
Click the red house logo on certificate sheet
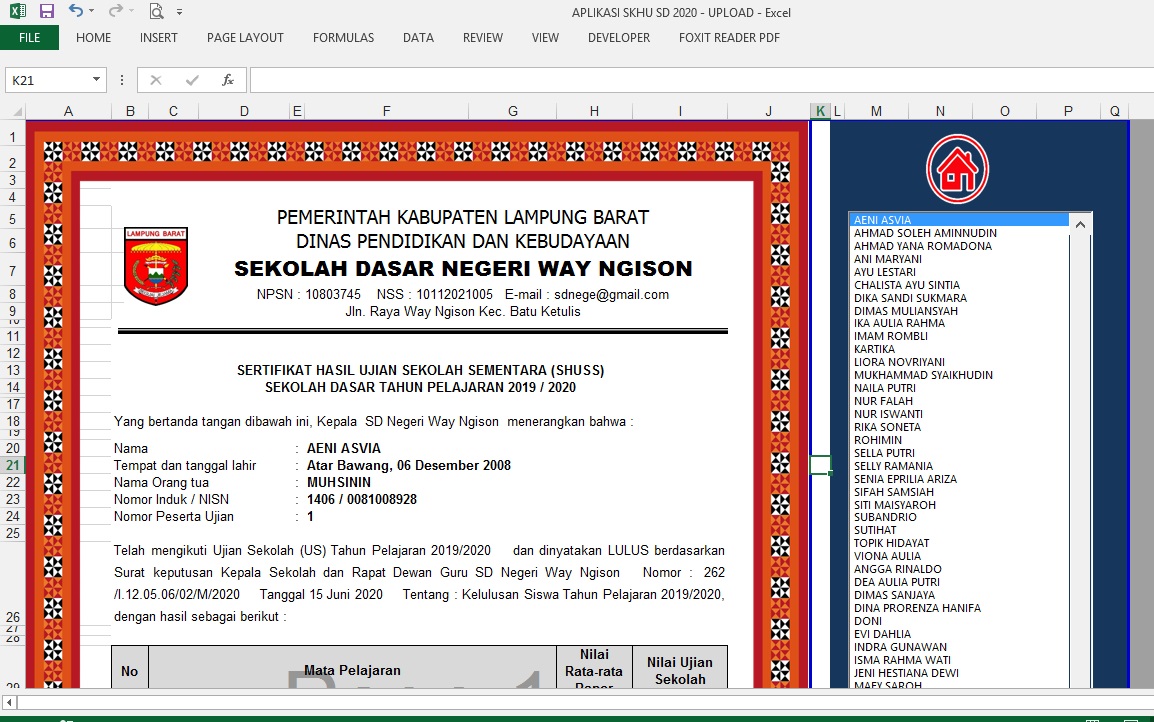click(956, 168)
